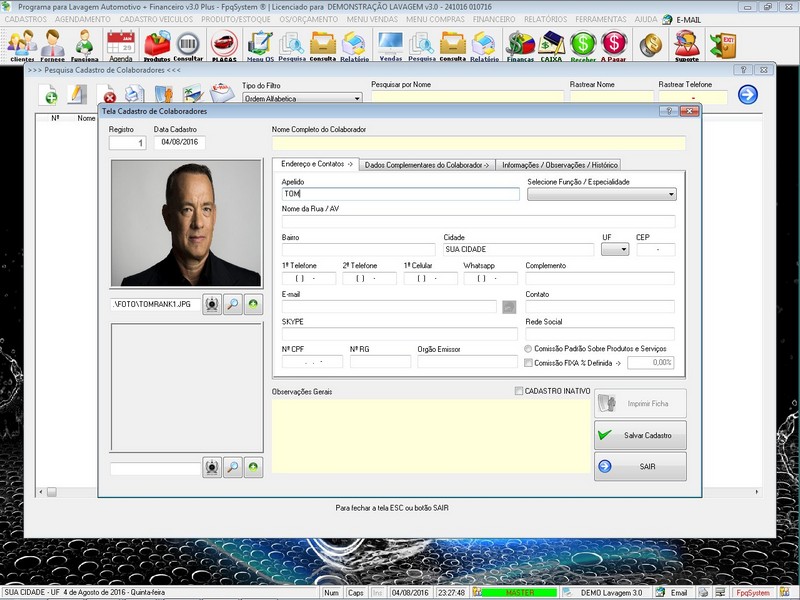Switch to Dados Complementares do Colaborador tab
The width and height of the screenshot is (800, 600).
(427, 165)
